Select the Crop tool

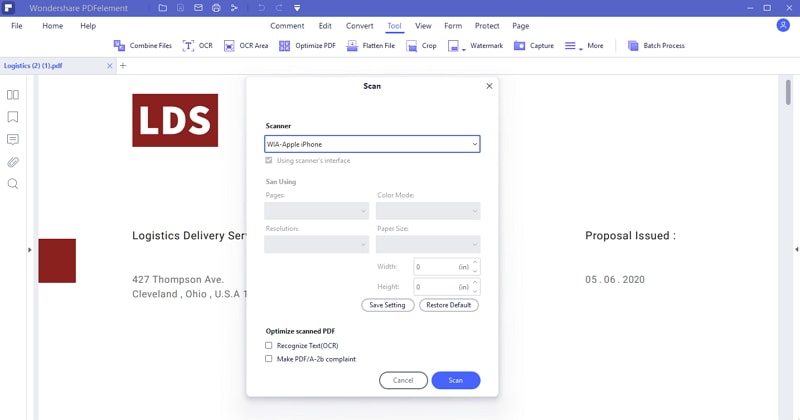[x=421, y=45]
